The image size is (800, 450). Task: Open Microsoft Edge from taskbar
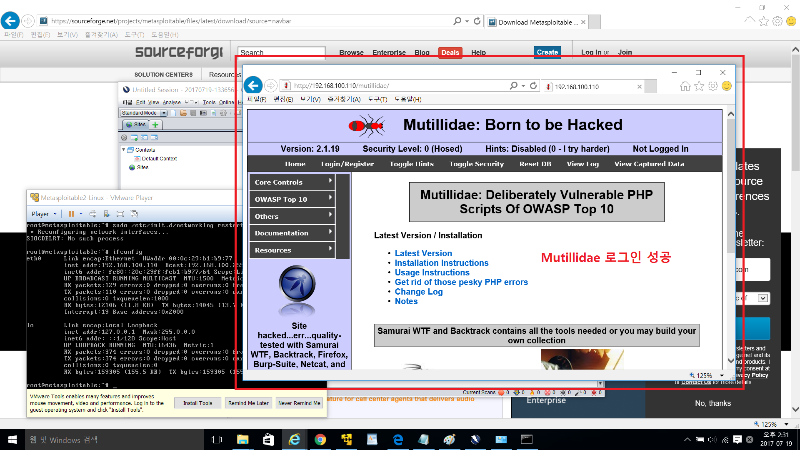click(x=398, y=439)
